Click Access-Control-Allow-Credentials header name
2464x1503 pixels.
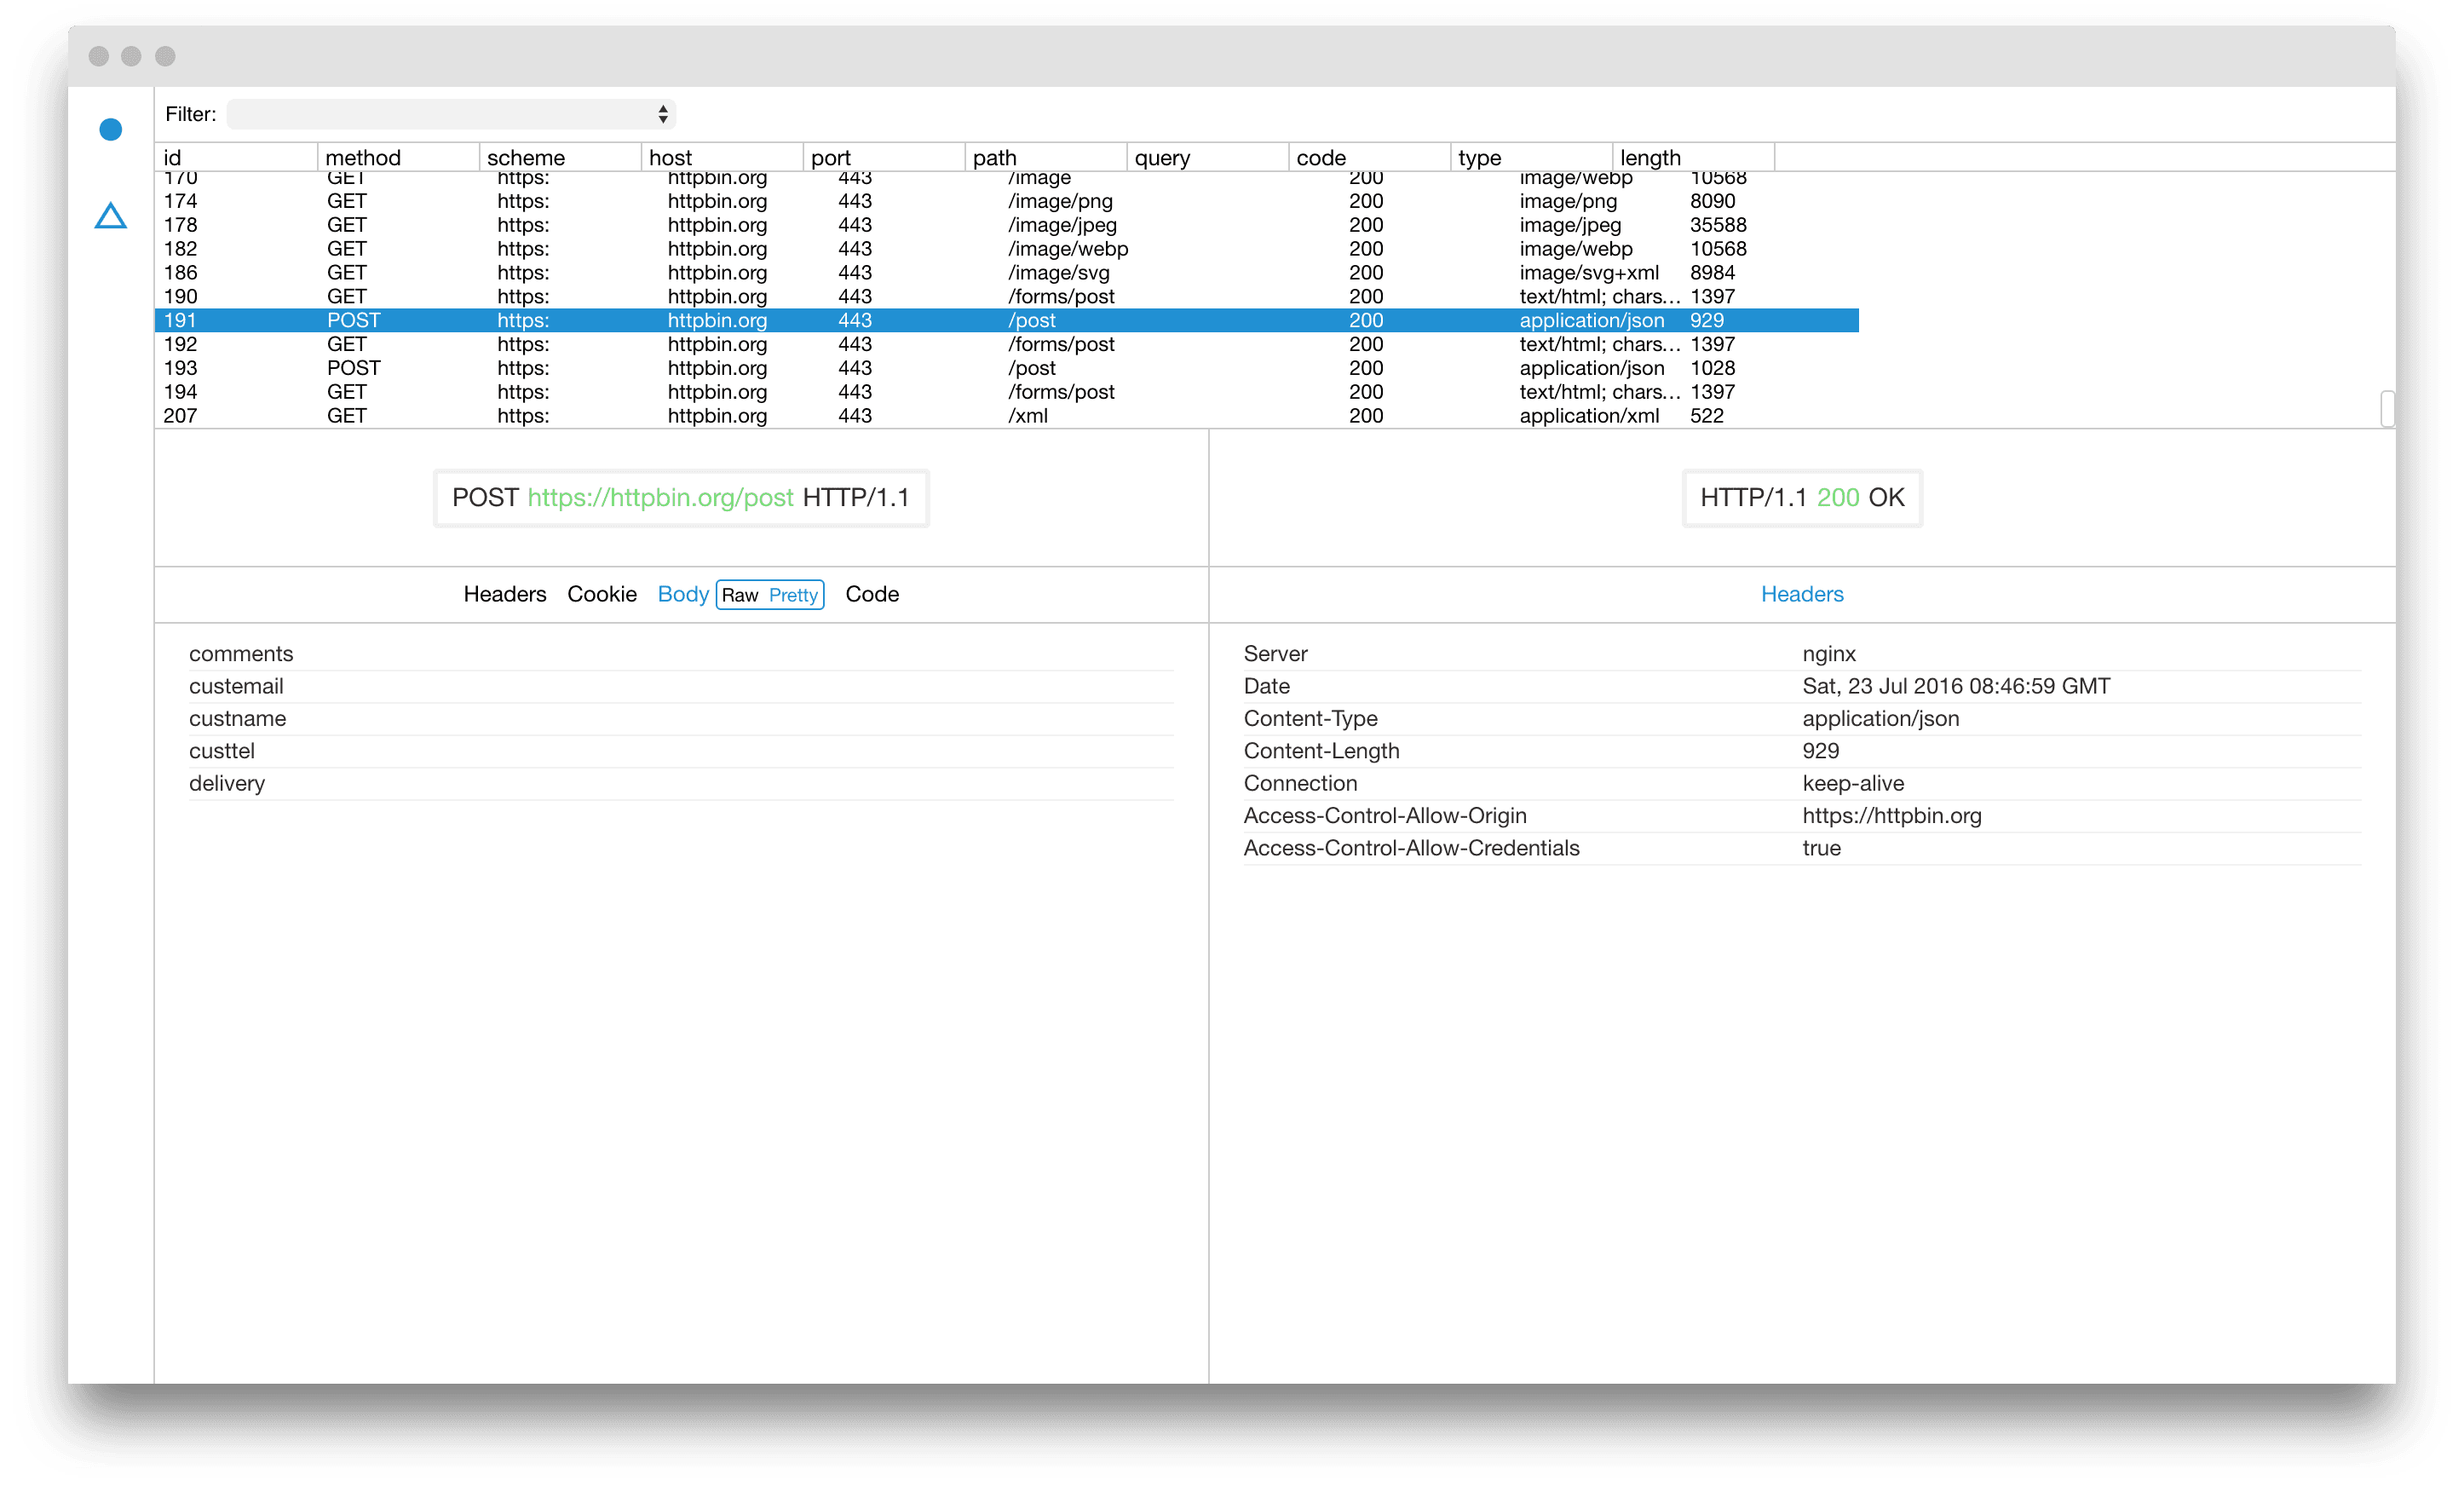[x=1411, y=848]
